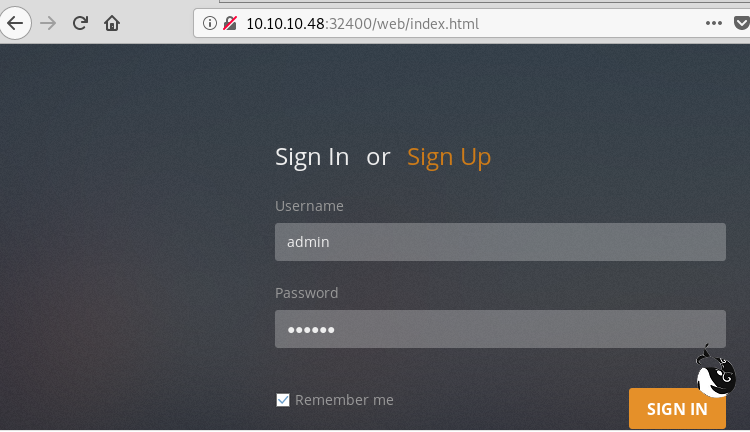Click the Password field label
This screenshot has width=750, height=432.
coord(306,293)
